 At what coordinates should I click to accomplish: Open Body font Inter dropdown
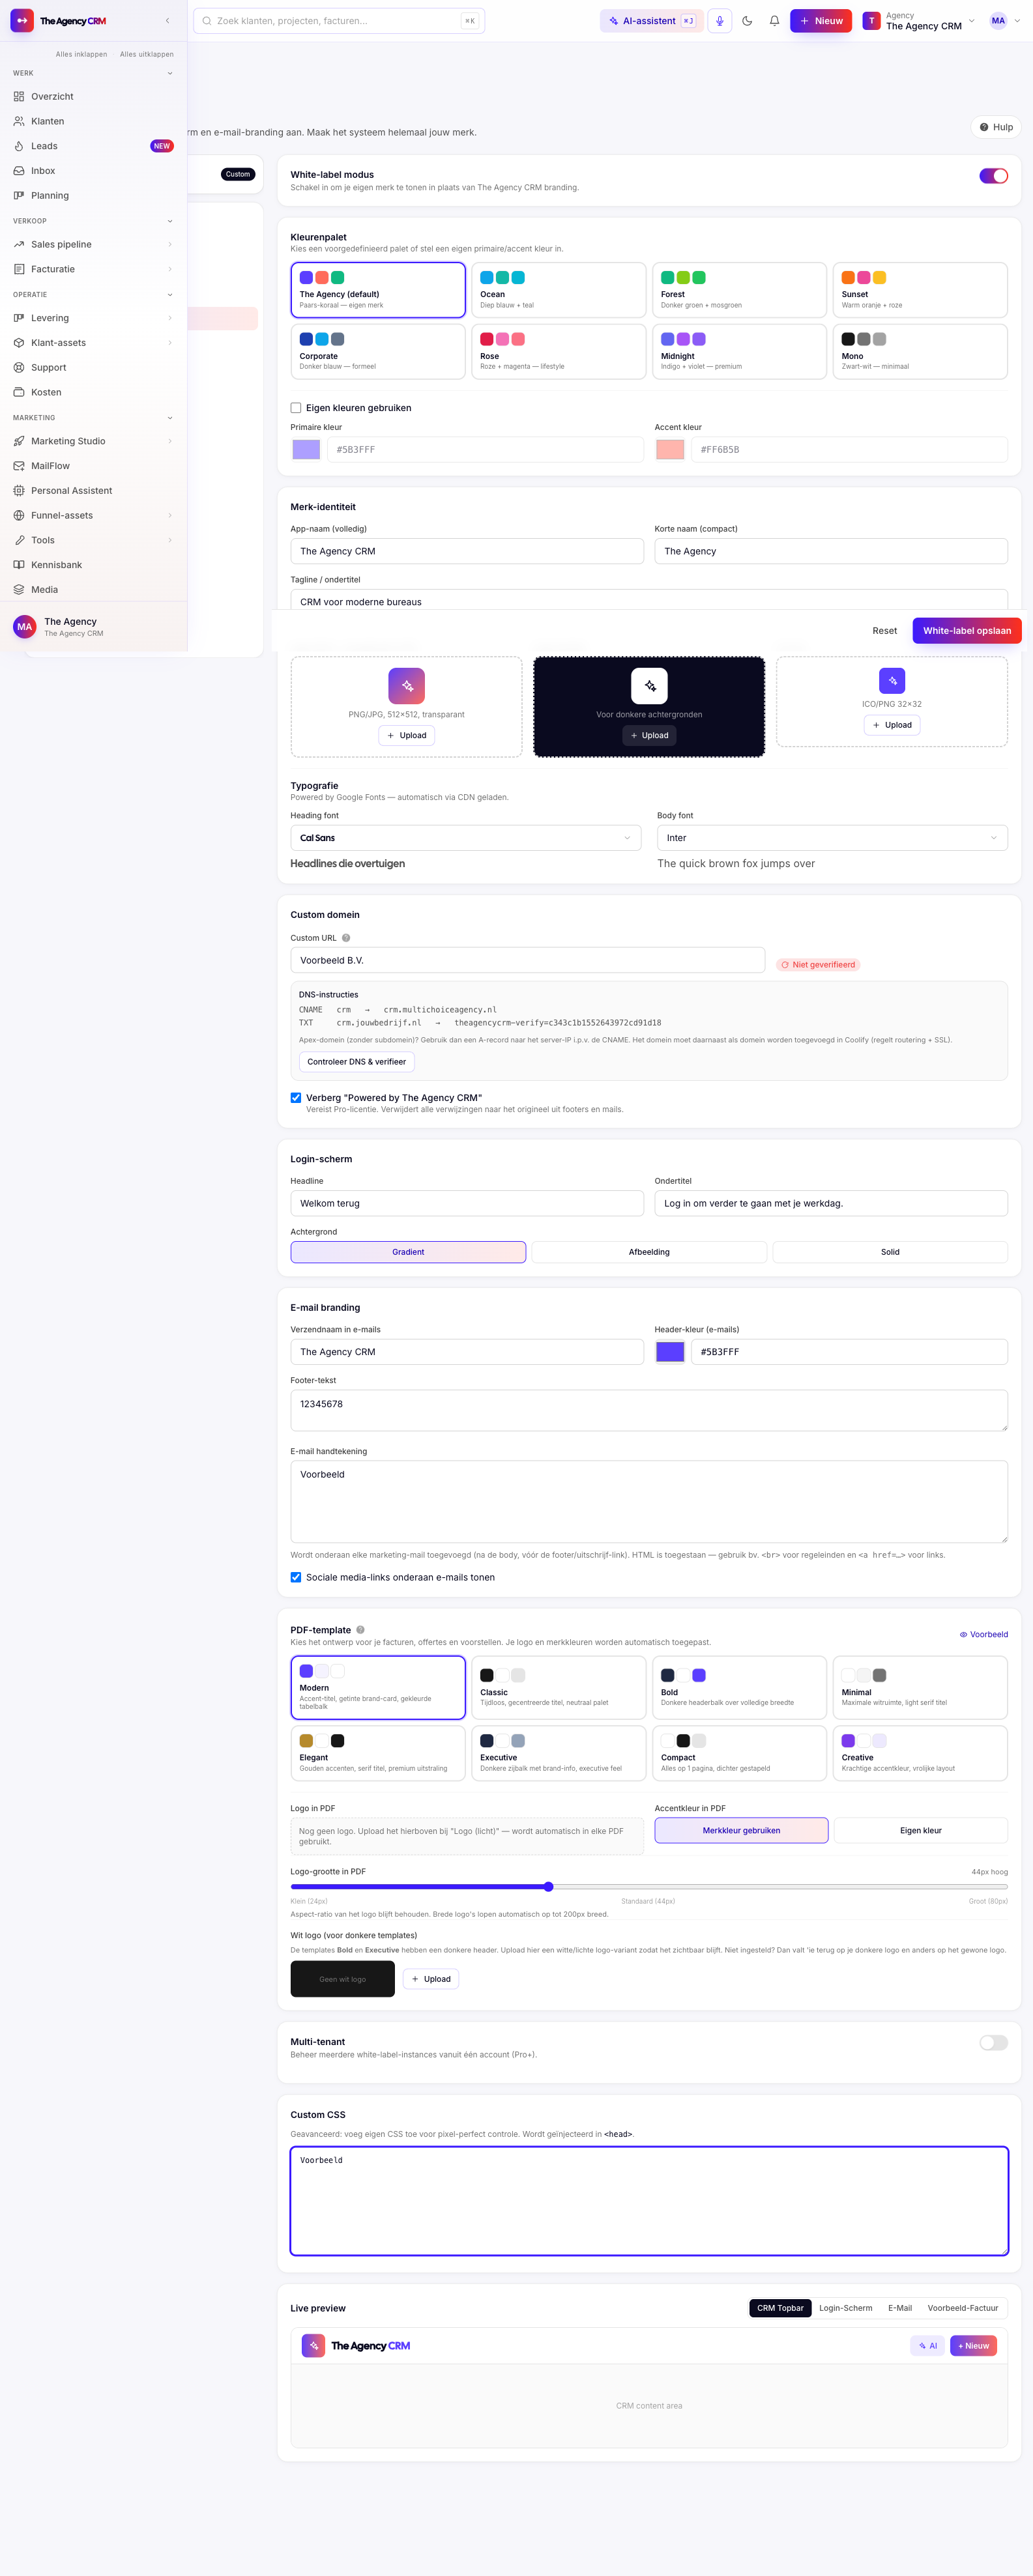pyautogui.click(x=832, y=838)
